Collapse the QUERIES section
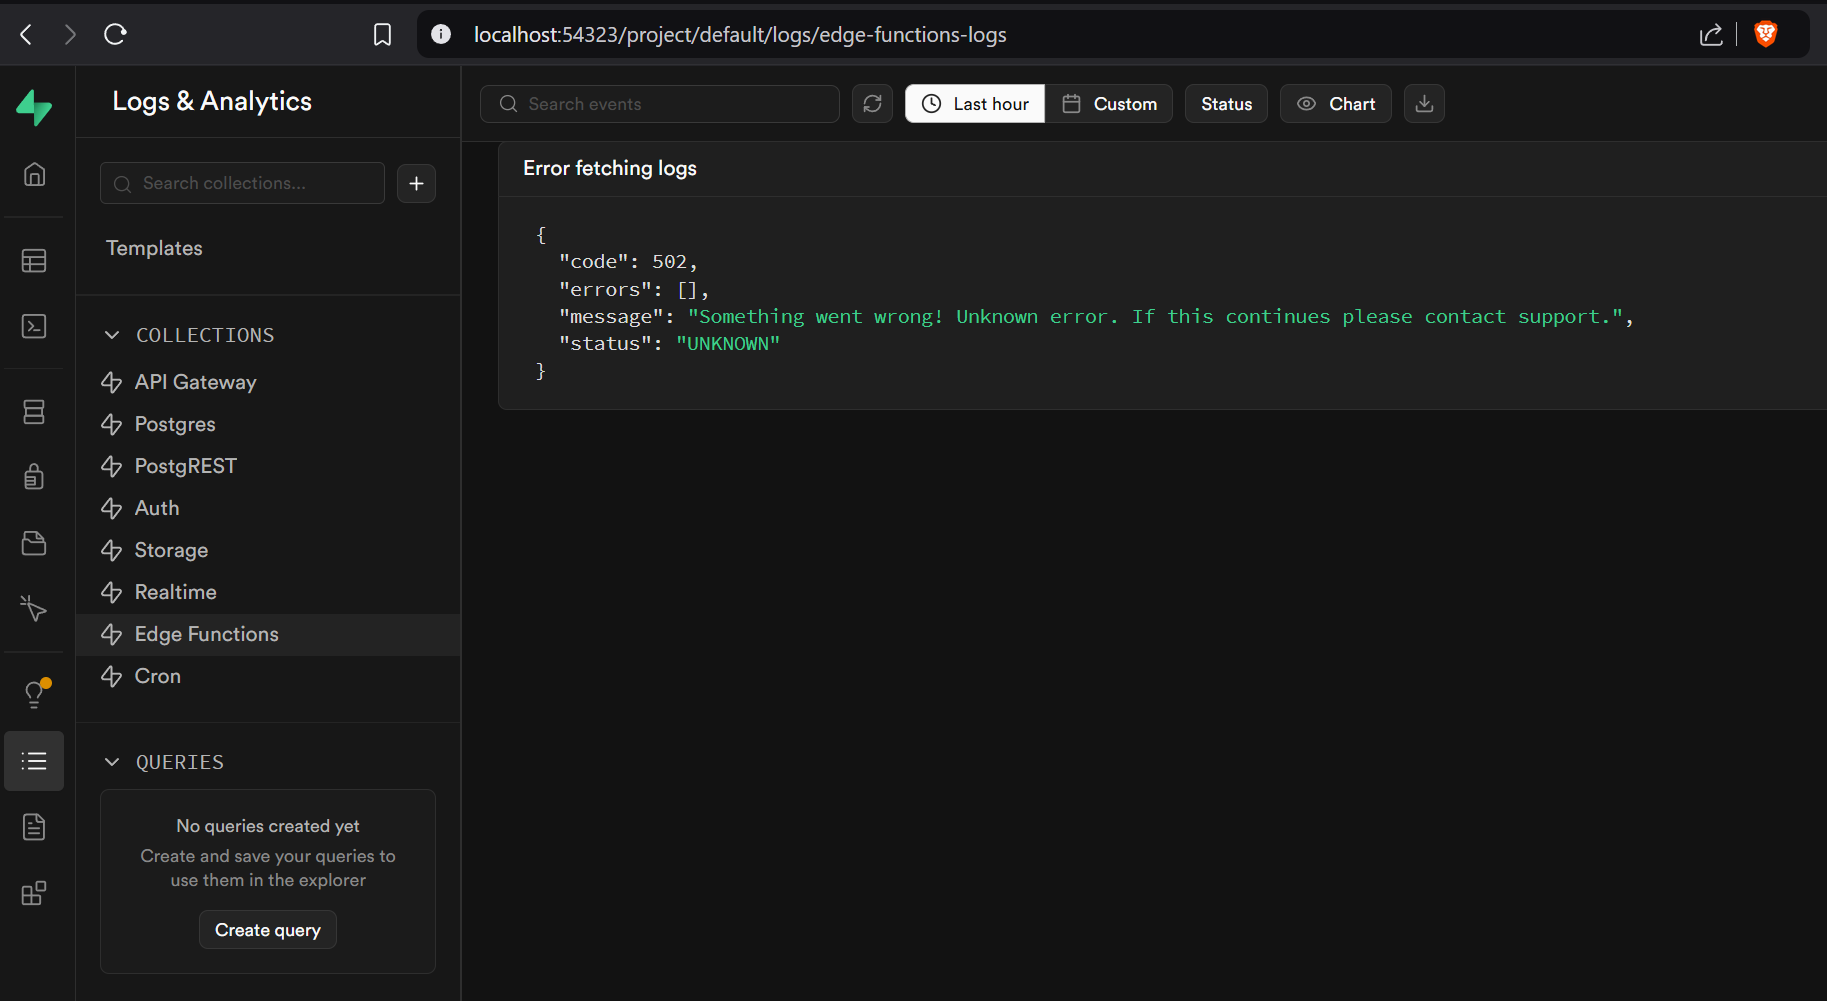 click(x=112, y=762)
